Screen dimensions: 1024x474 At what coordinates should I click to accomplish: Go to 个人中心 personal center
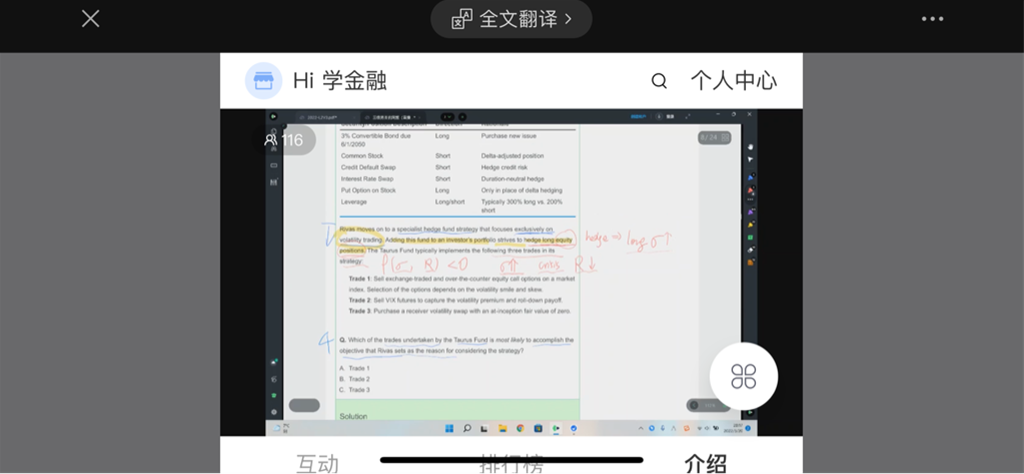click(x=733, y=81)
